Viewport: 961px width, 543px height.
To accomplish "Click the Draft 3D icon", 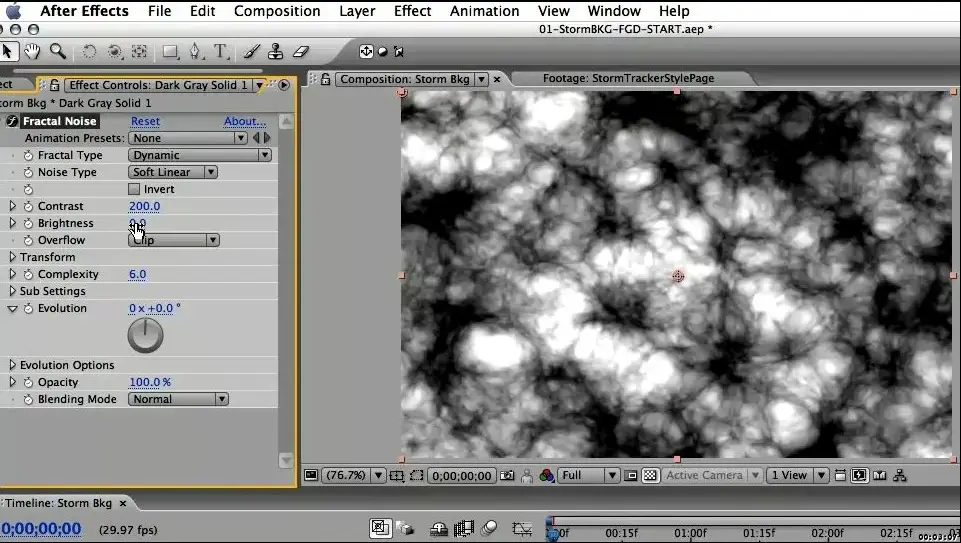I will tap(405, 528).
